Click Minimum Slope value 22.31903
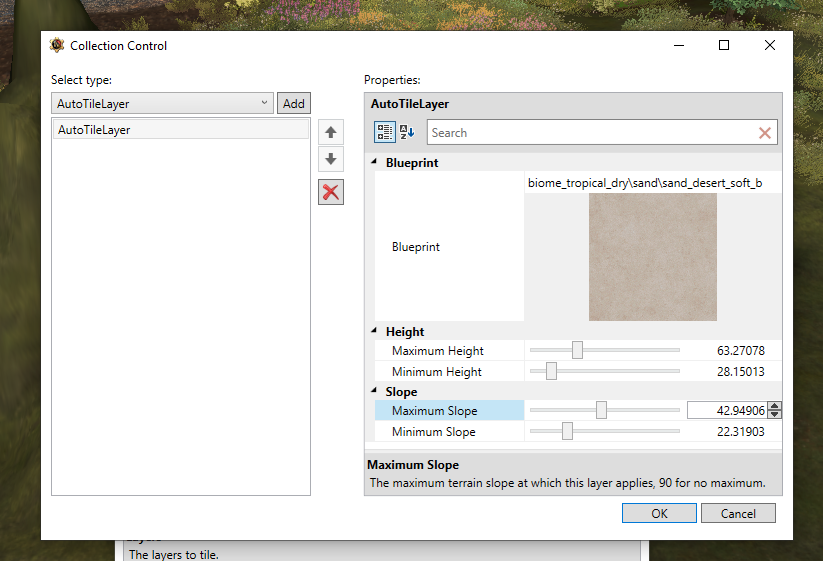823x561 pixels. (x=741, y=432)
